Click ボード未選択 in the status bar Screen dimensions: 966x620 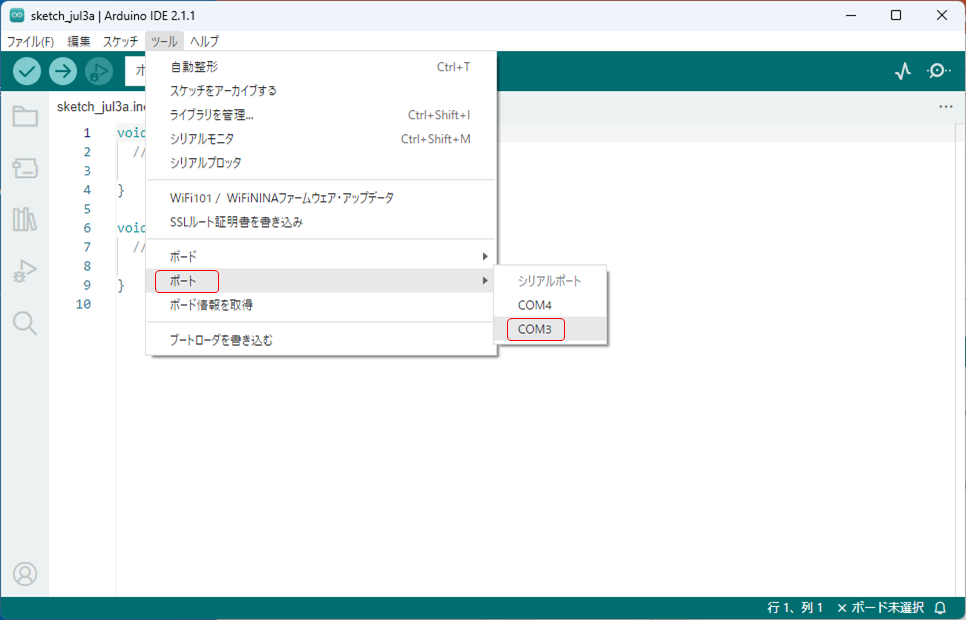(x=881, y=608)
